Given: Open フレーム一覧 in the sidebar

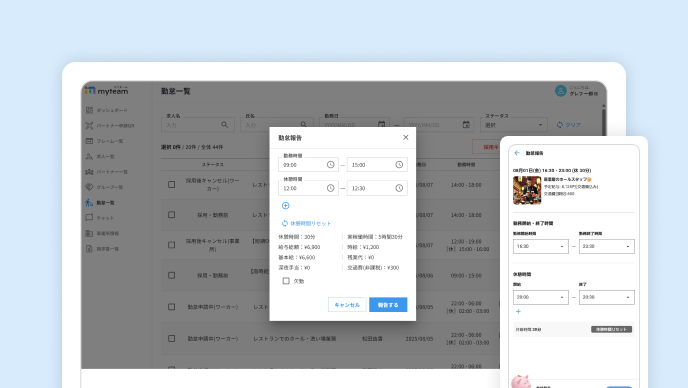Looking at the screenshot, I should (x=104, y=141).
